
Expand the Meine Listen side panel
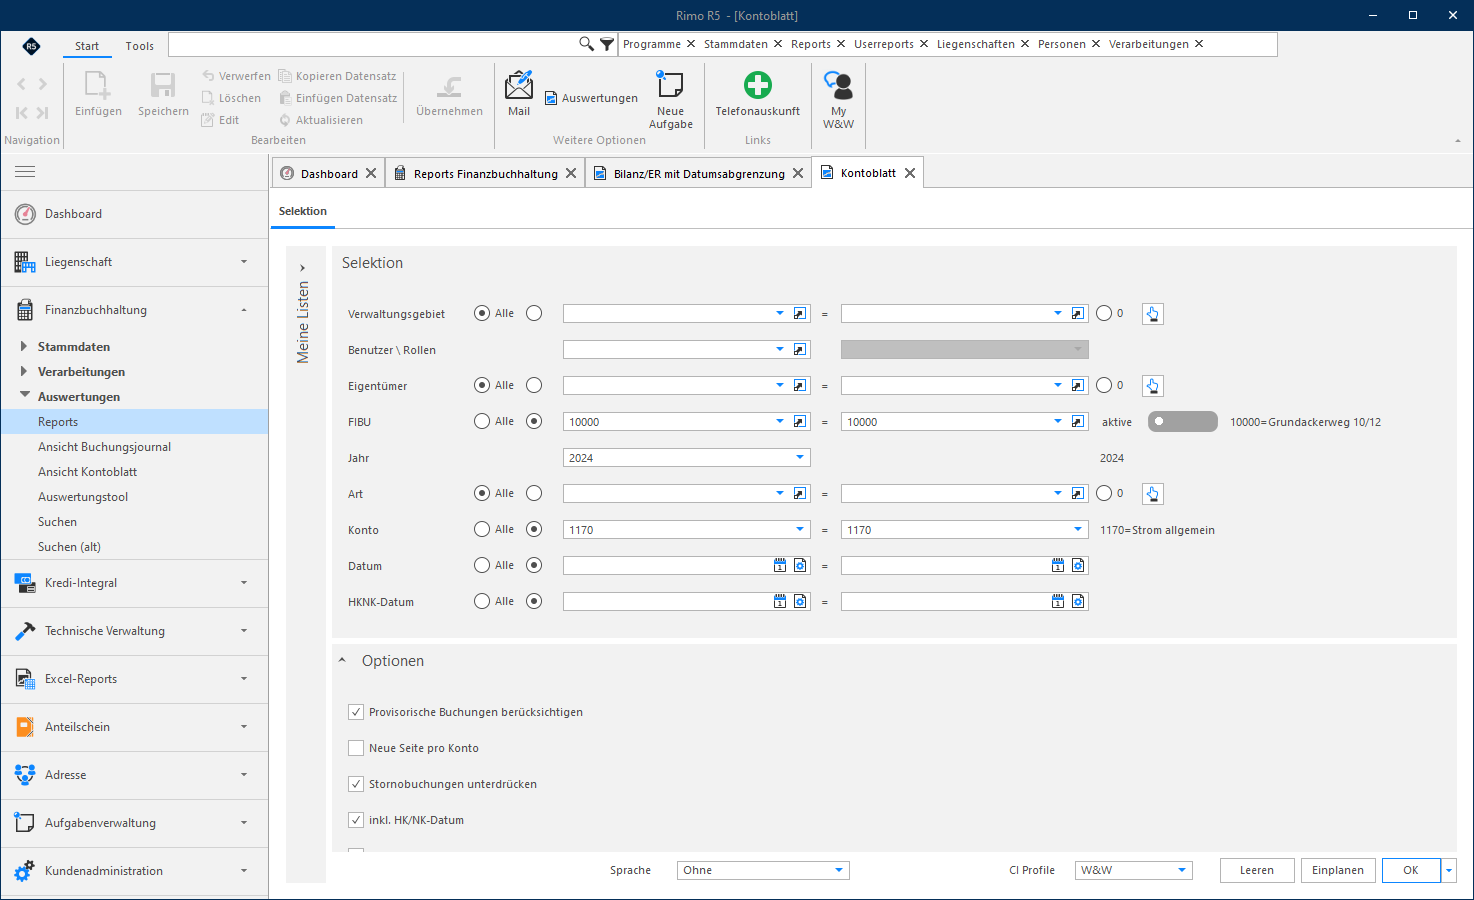pyautogui.click(x=302, y=268)
